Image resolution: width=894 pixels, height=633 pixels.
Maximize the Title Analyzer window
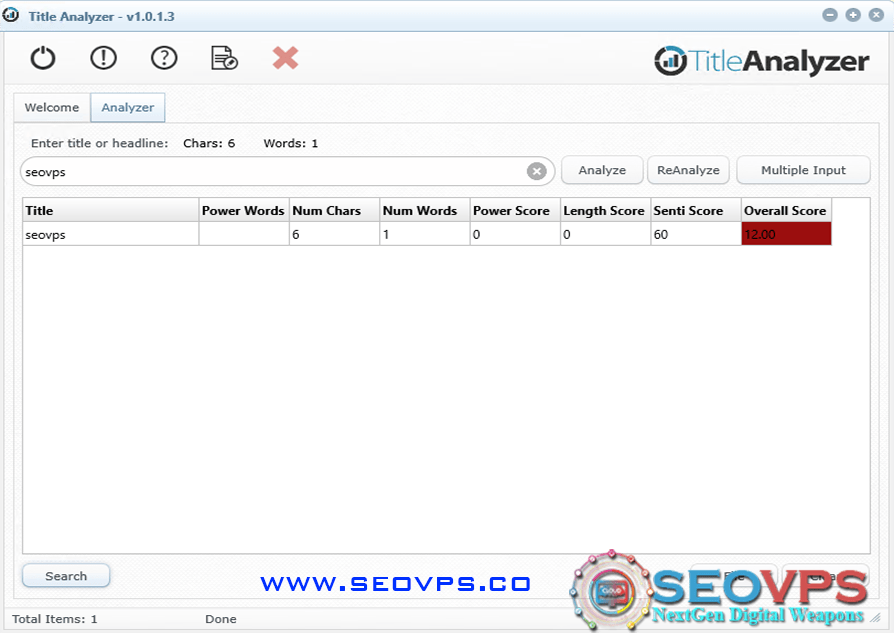click(853, 15)
